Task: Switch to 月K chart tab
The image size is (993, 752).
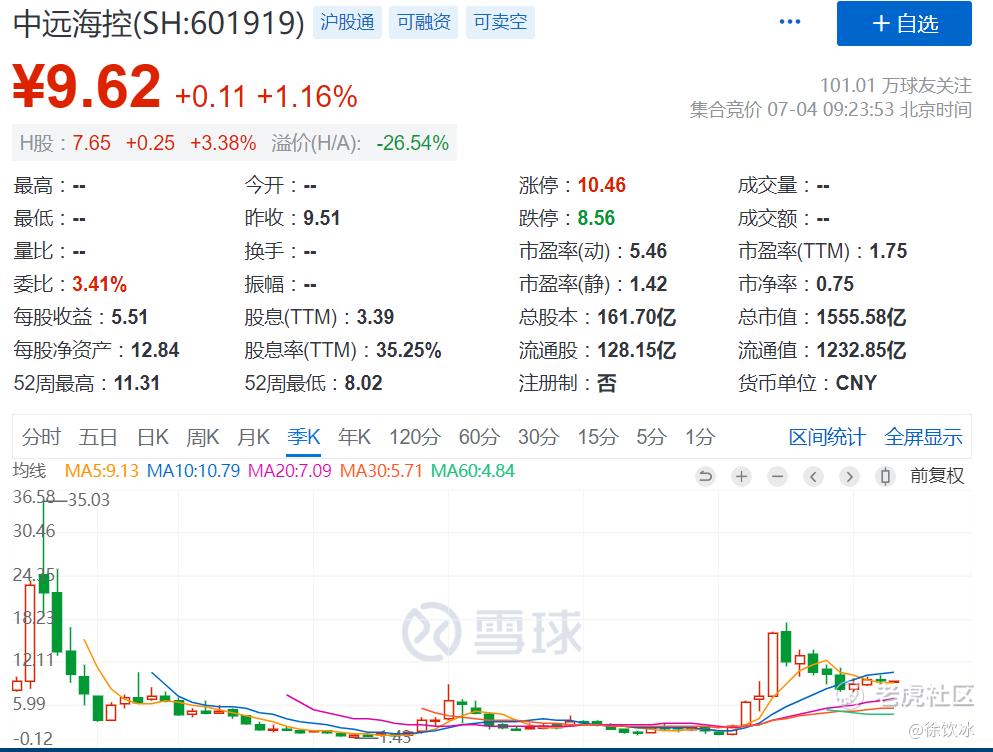Action: tap(253, 437)
